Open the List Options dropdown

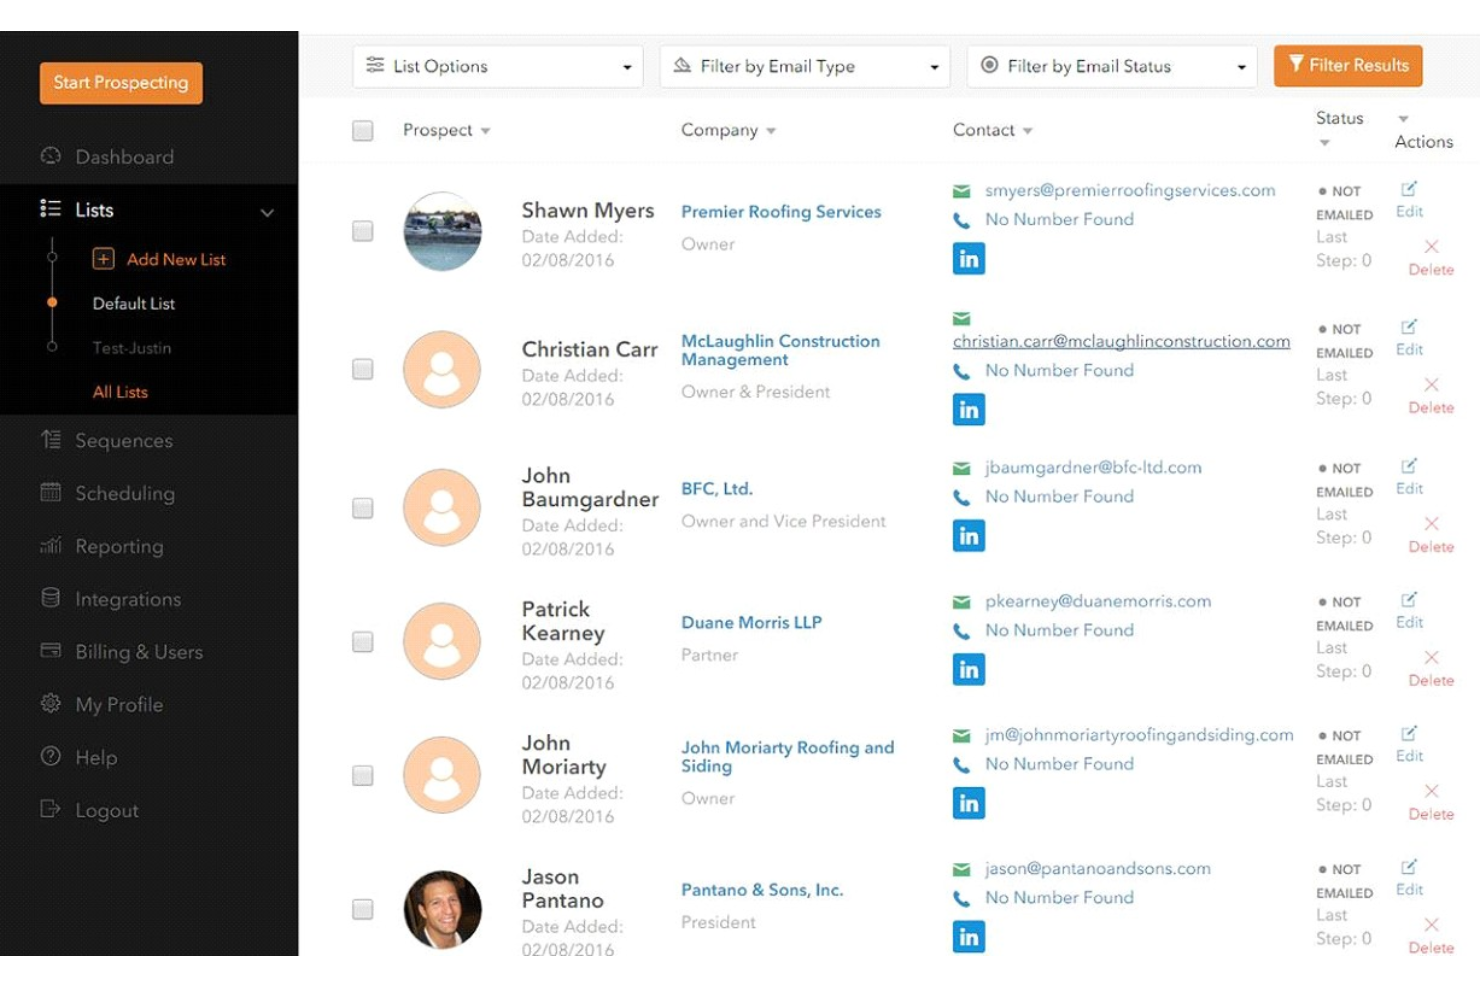click(497, 66)
